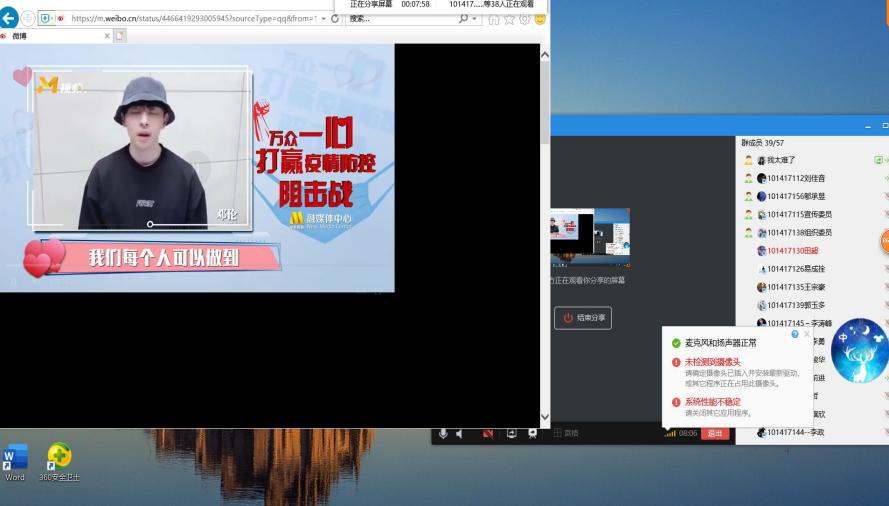Screen dimensions: 889x506
Task: Mute the speaker in call toolbar
Action: coord(461,434)
